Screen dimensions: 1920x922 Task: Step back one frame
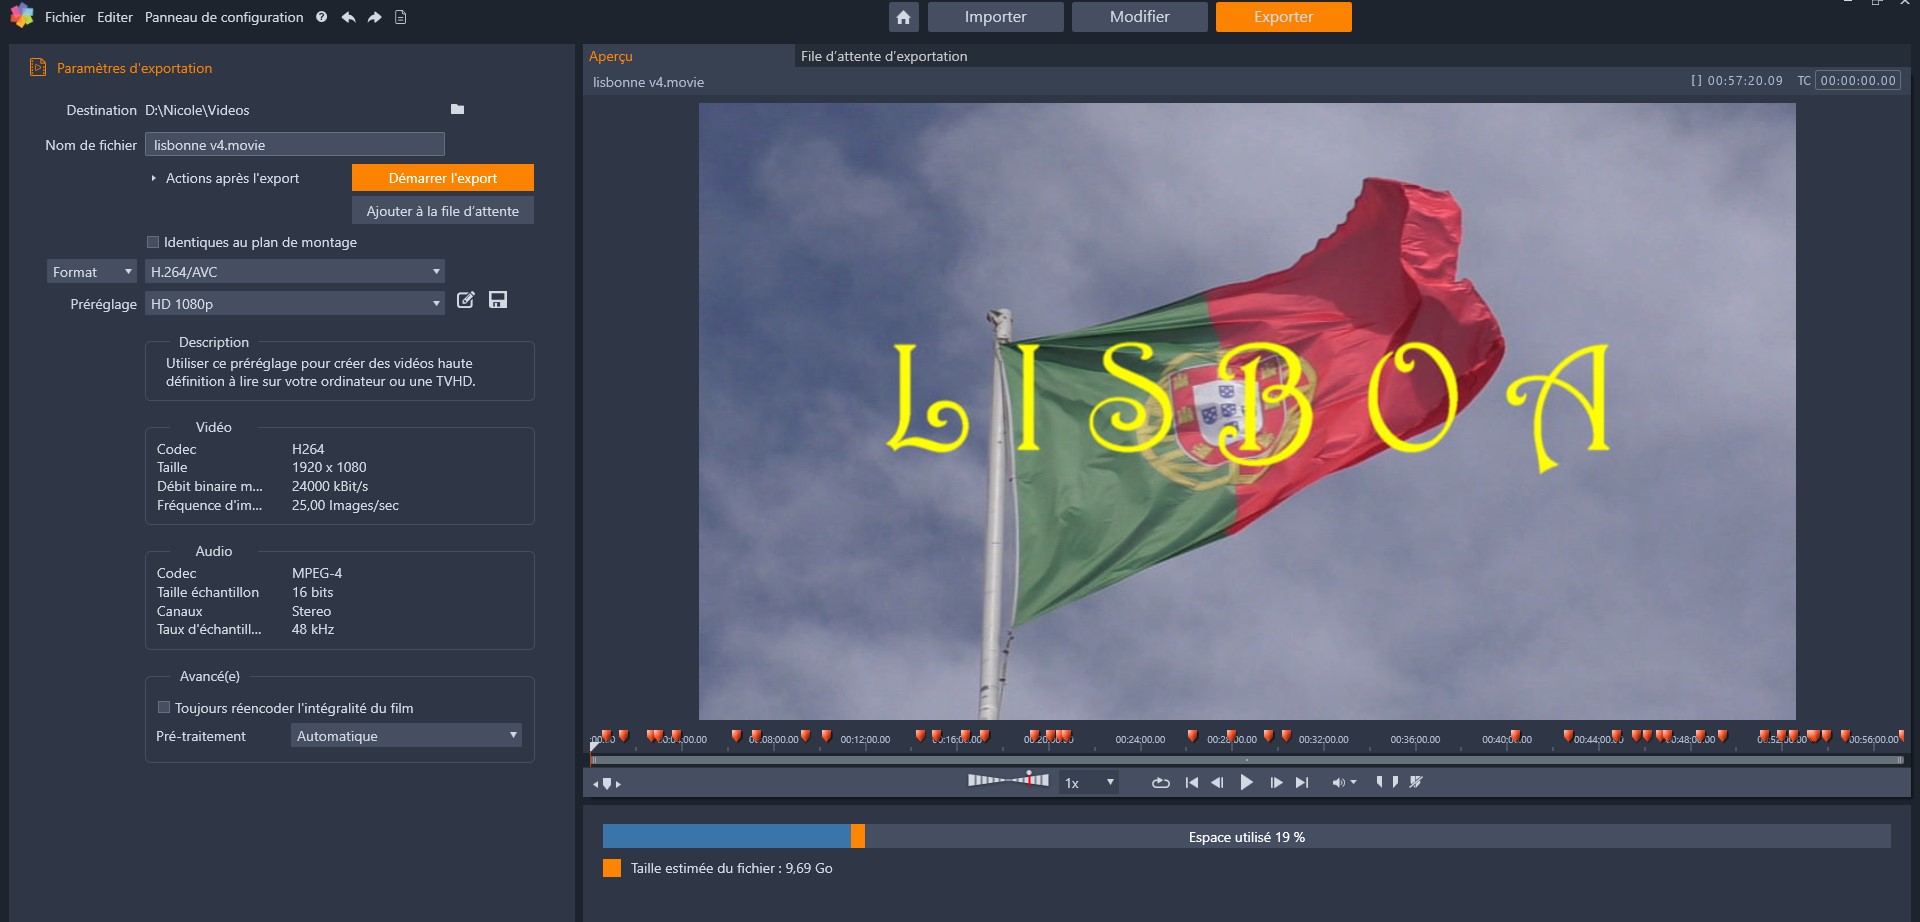coord(1217,783)
